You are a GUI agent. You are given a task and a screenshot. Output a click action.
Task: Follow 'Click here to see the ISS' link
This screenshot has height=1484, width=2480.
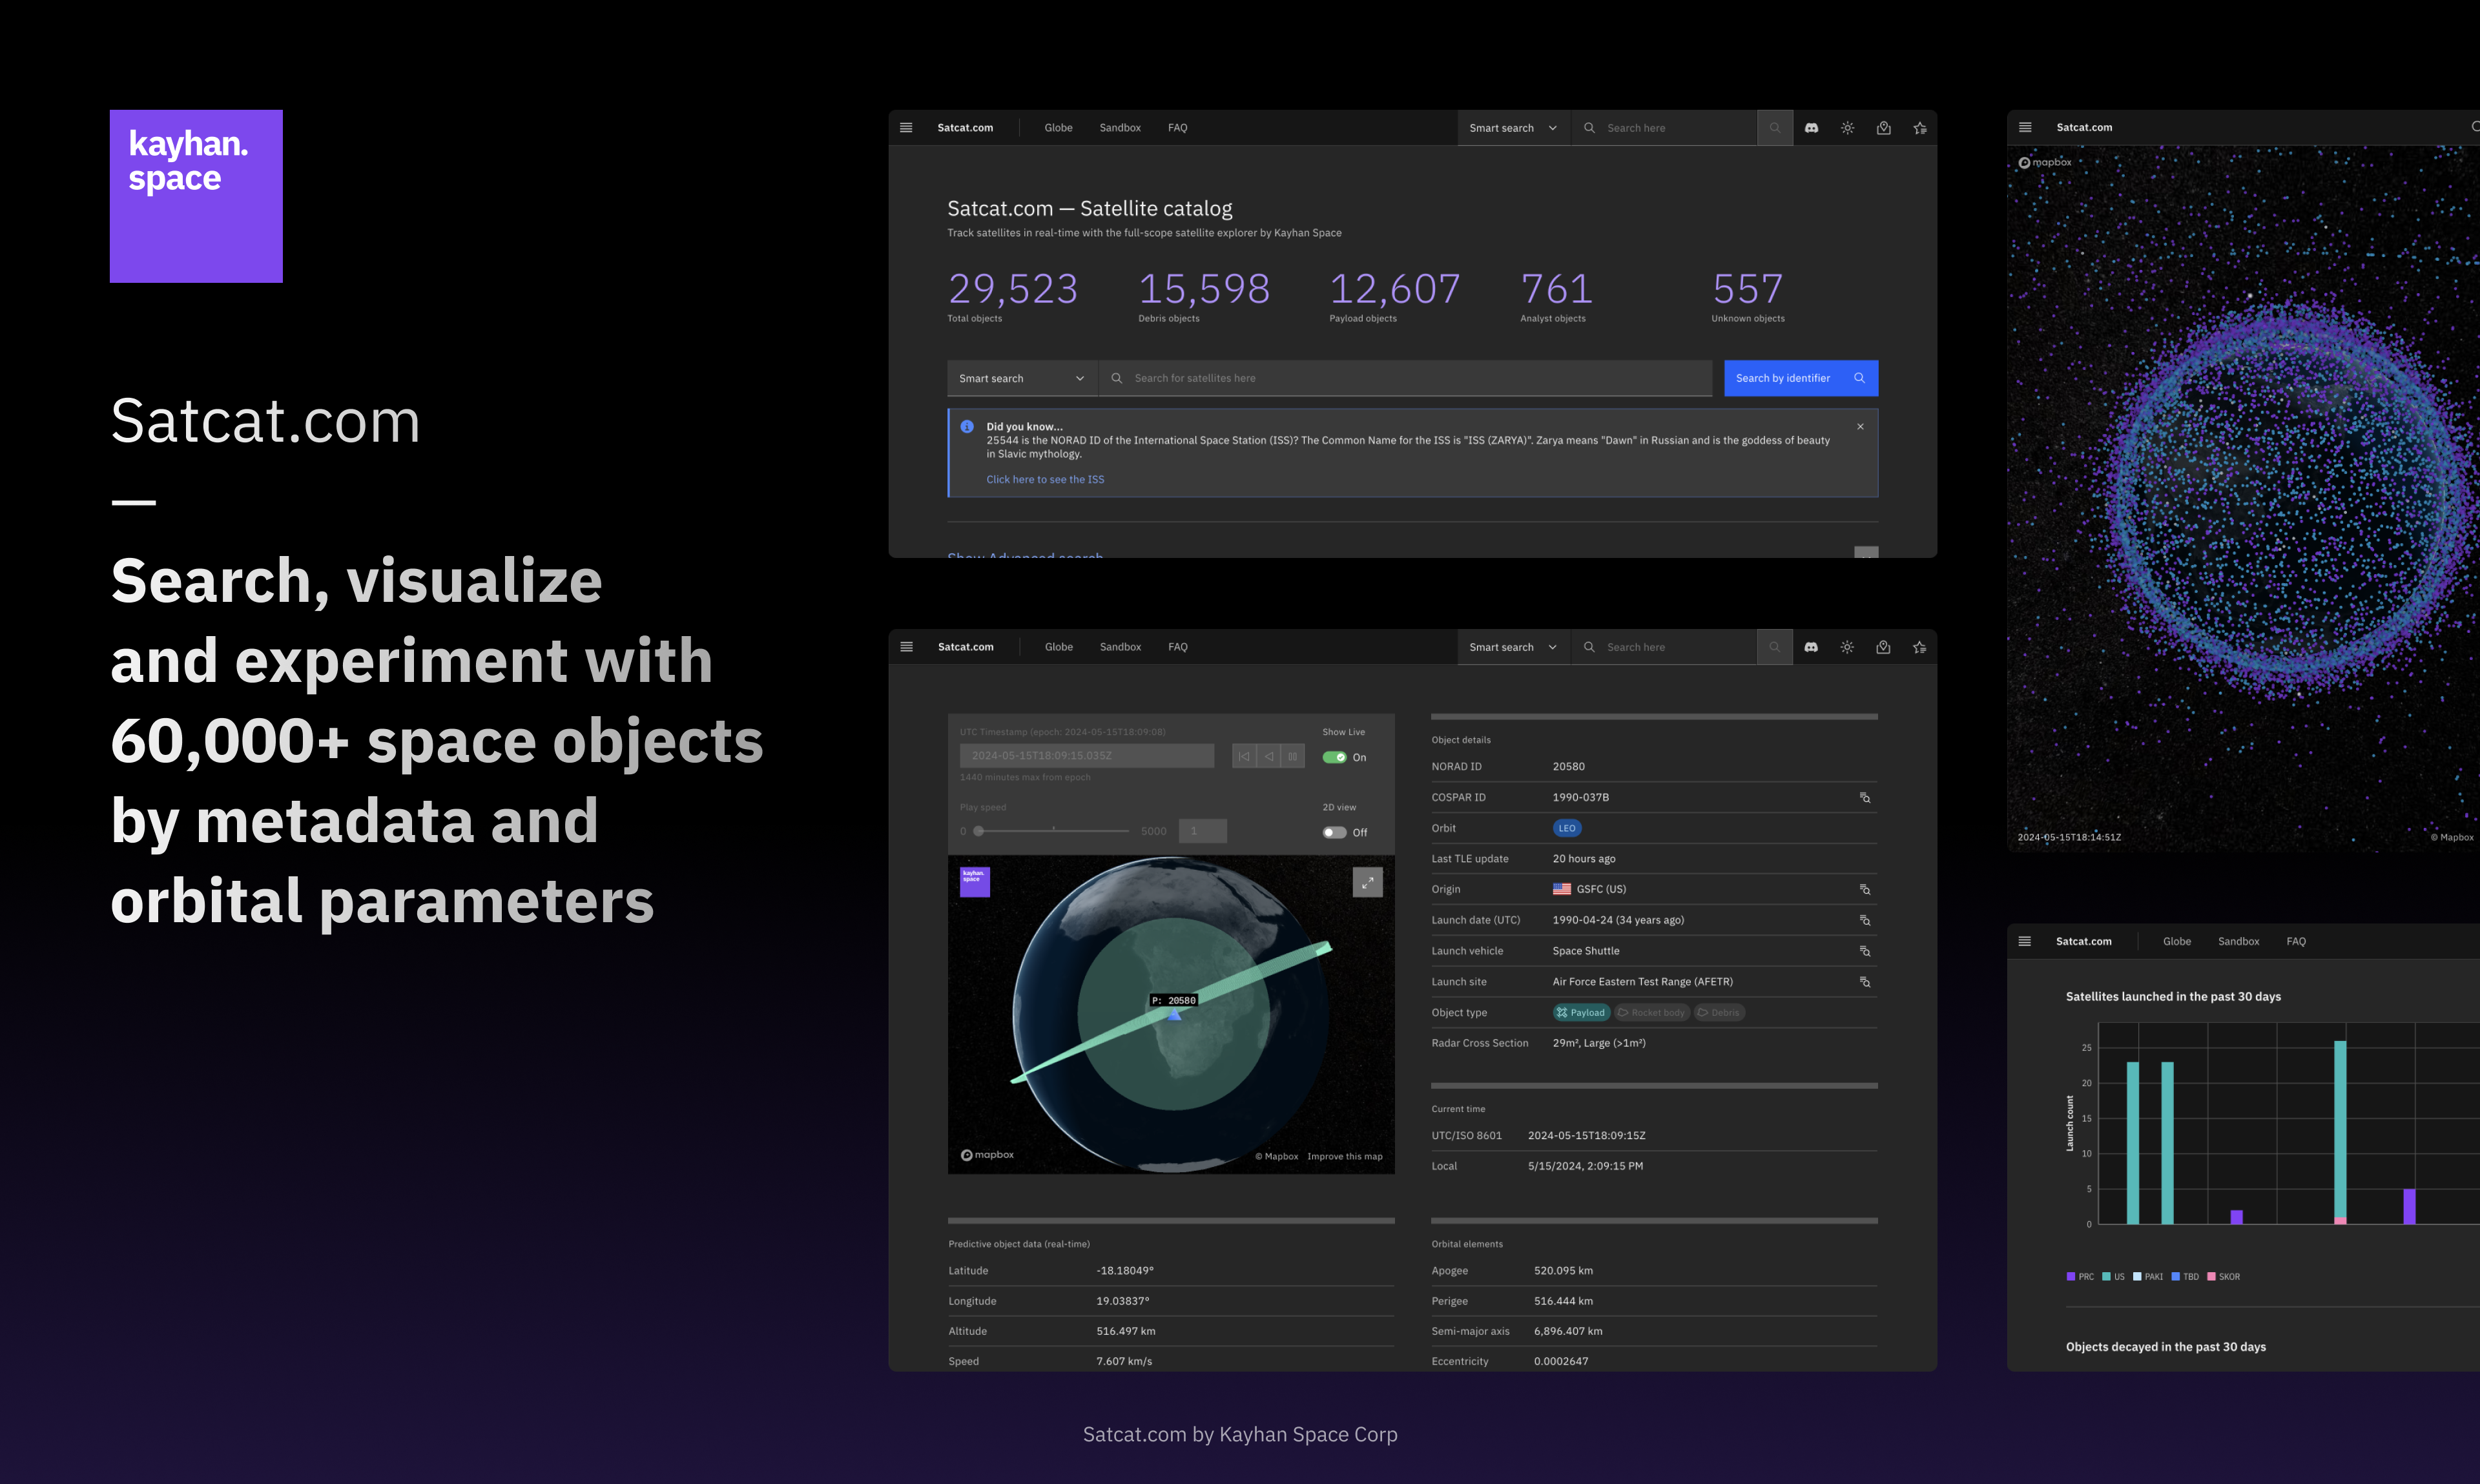point(1045,480)
